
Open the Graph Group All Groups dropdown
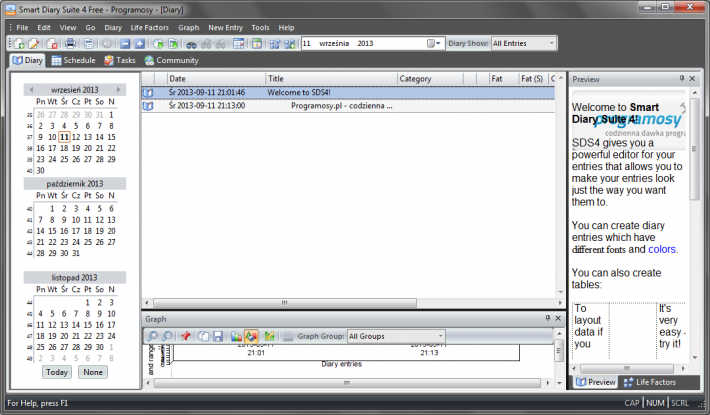coord(440,336)
